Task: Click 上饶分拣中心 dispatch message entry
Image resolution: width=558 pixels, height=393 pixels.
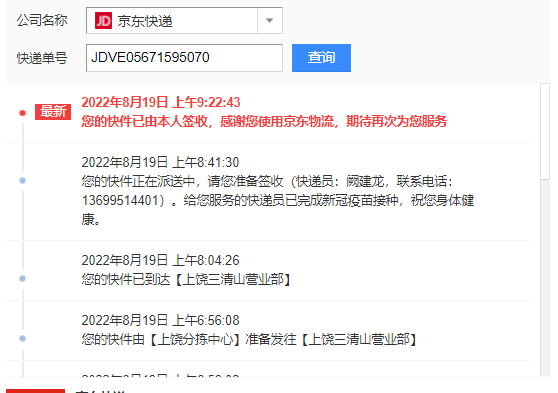Action: (249, 339)
